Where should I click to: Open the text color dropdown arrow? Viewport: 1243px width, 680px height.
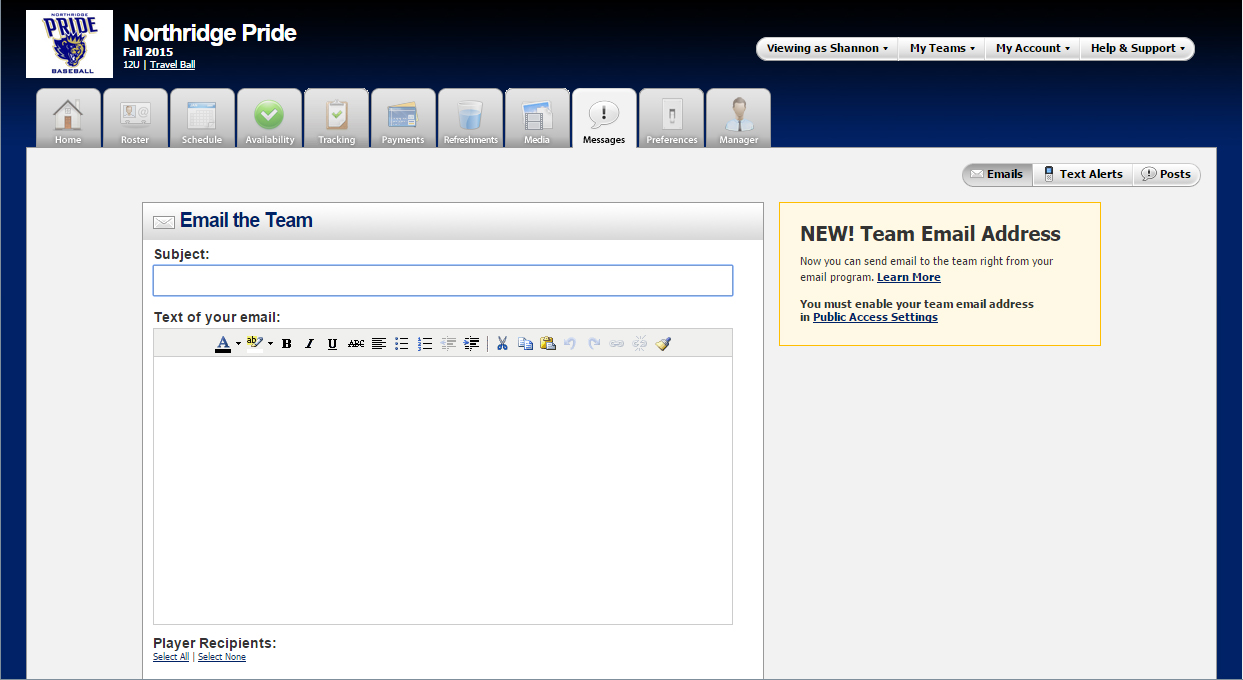click(238, 344)
